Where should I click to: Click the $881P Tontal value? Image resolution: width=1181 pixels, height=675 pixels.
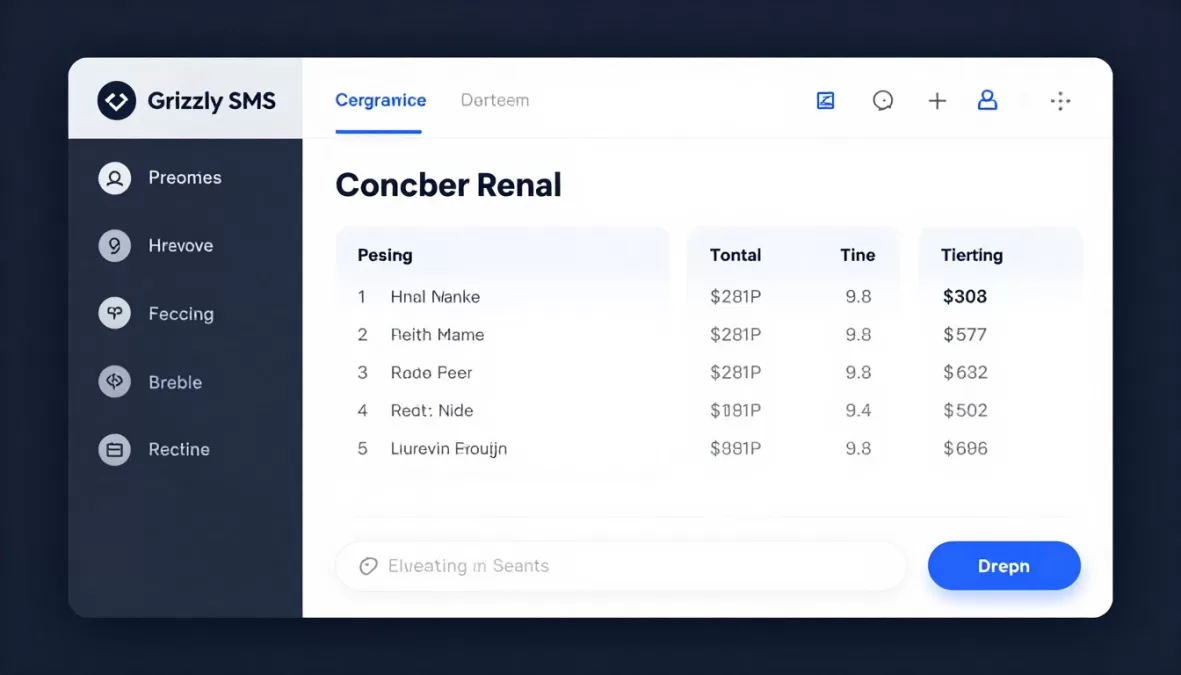coord(735,449)
